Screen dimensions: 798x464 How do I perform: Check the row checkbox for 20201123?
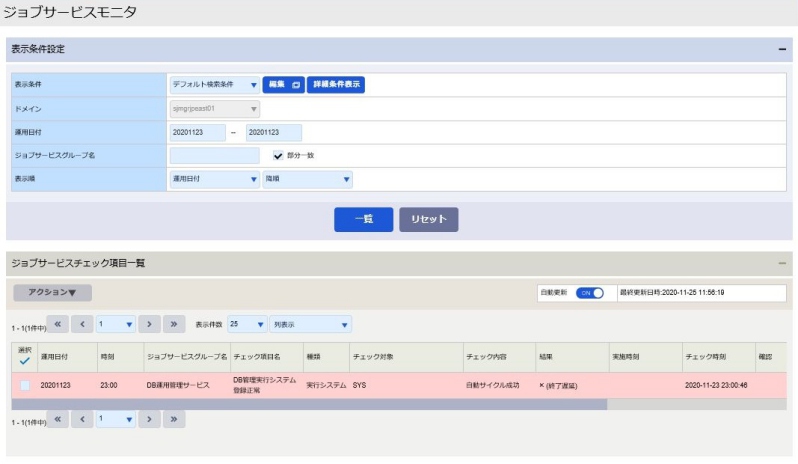tap(24, 386)
